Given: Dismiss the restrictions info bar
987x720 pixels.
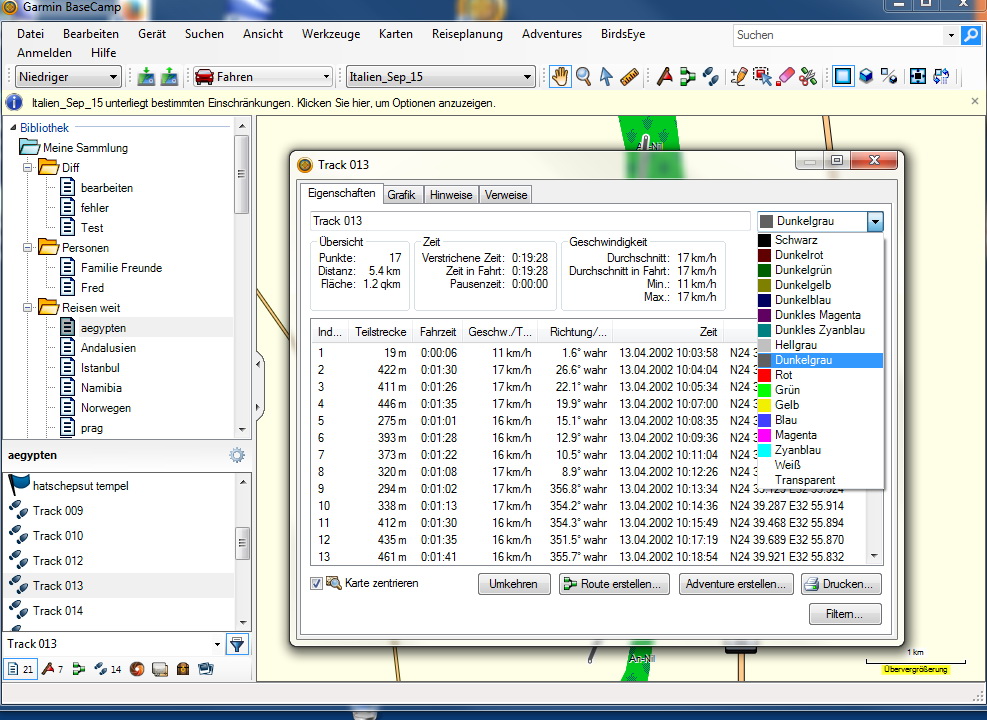Looking at the screenshot, I should click(975, 101).
